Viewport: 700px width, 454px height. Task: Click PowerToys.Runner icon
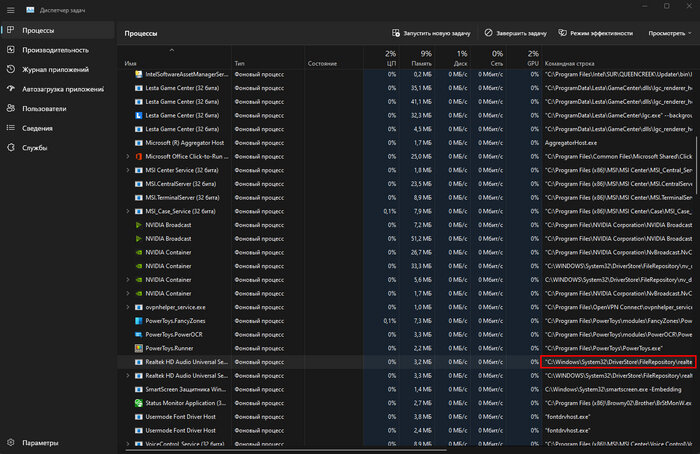pyautogui.click(x=139, y=348)
